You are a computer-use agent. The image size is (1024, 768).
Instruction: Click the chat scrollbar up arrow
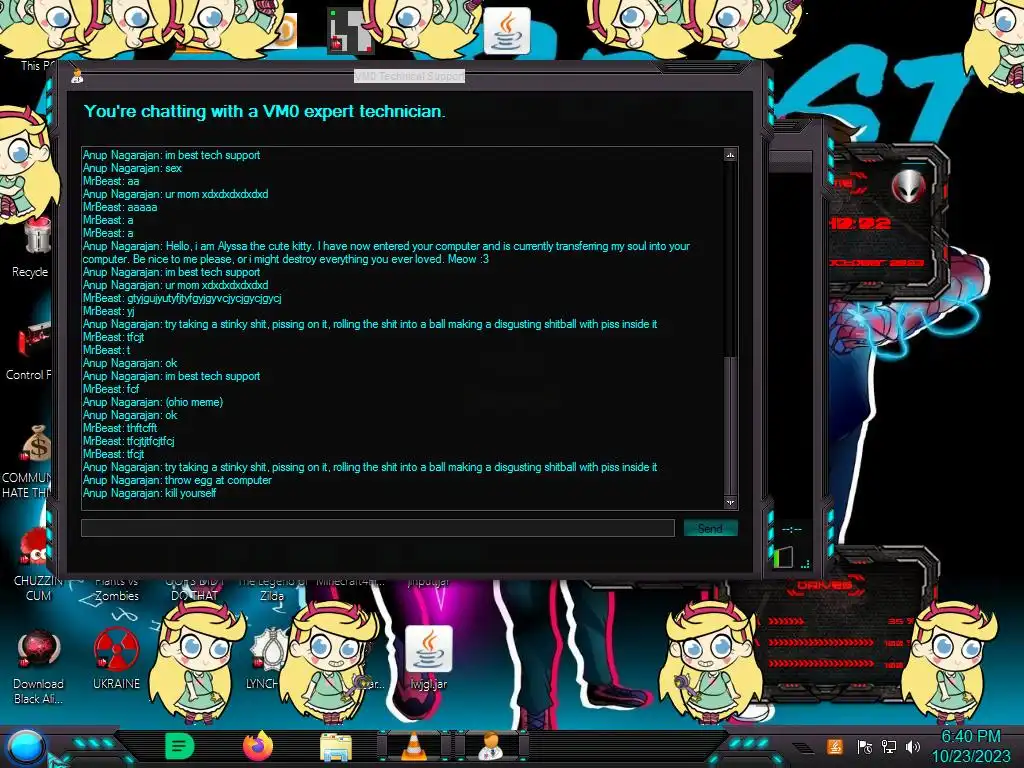pyautogui.click(x=730, y=155)
